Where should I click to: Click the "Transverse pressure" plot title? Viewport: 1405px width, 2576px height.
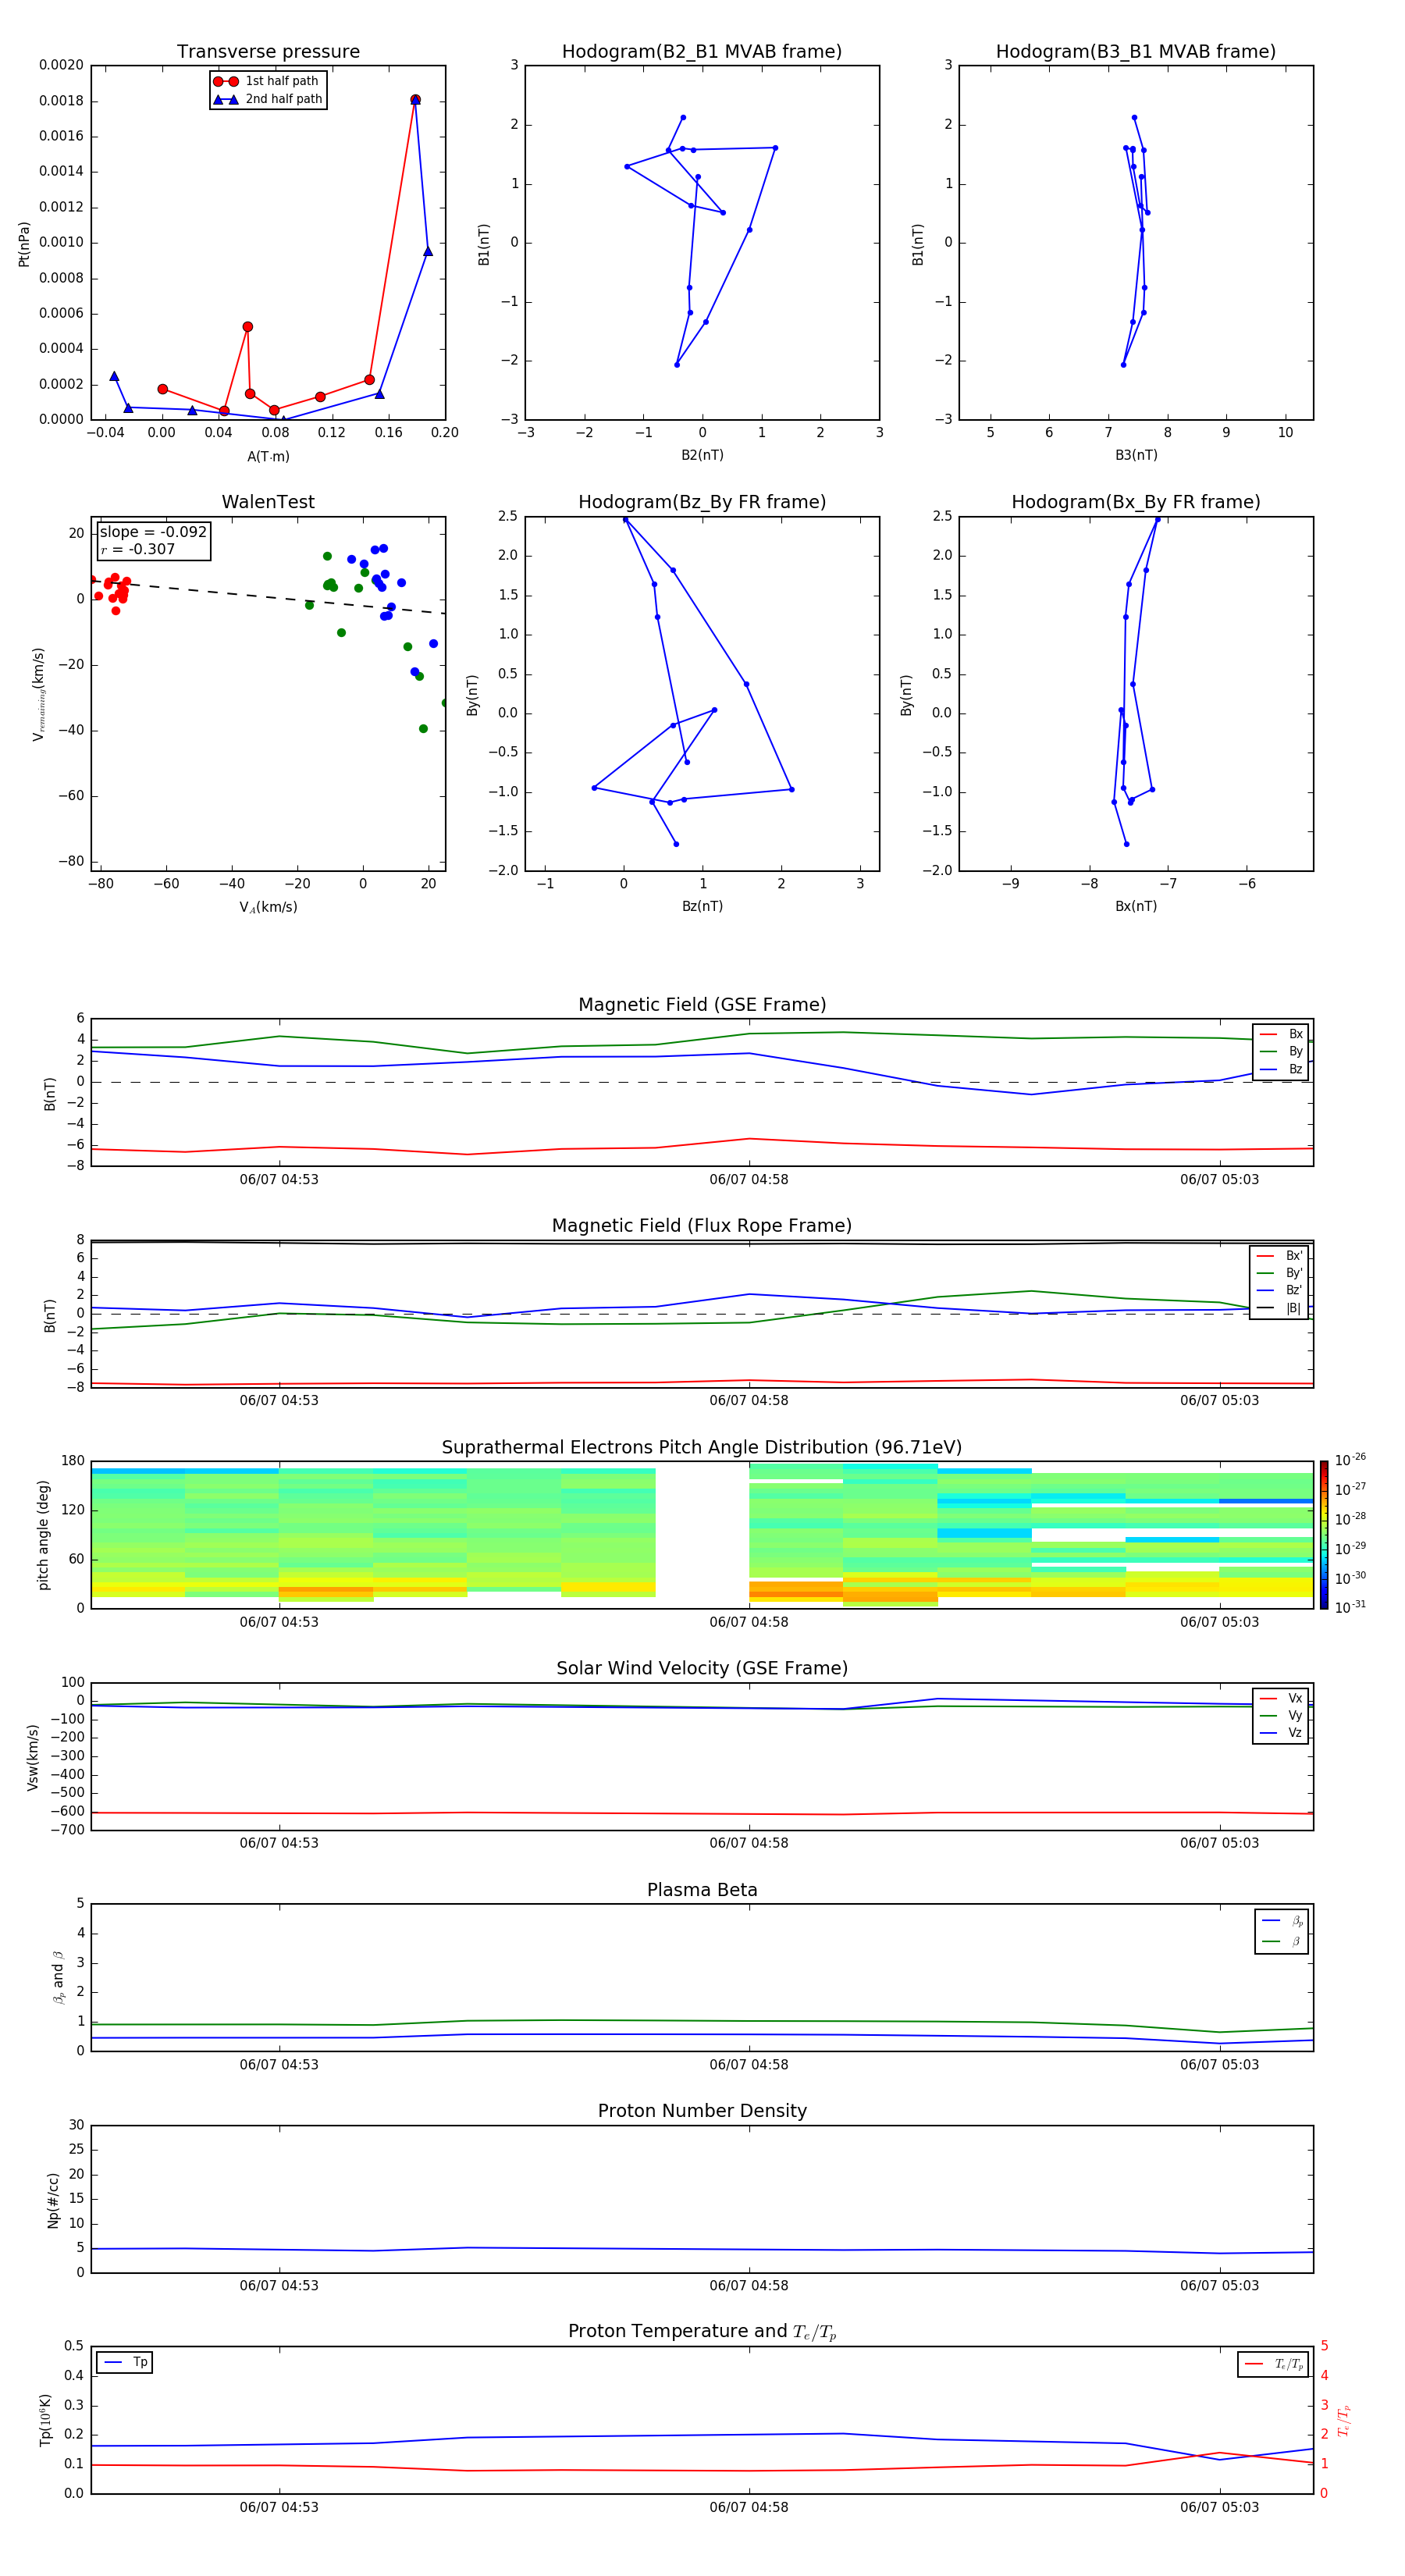point(268,51)
